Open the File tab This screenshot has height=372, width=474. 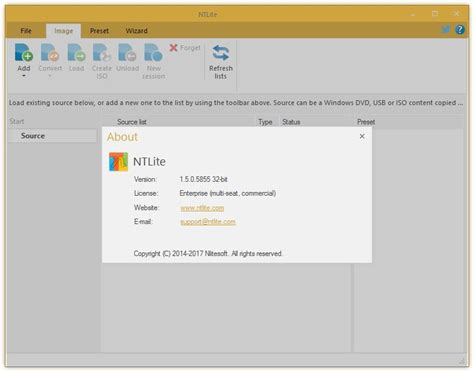[26, 31]
